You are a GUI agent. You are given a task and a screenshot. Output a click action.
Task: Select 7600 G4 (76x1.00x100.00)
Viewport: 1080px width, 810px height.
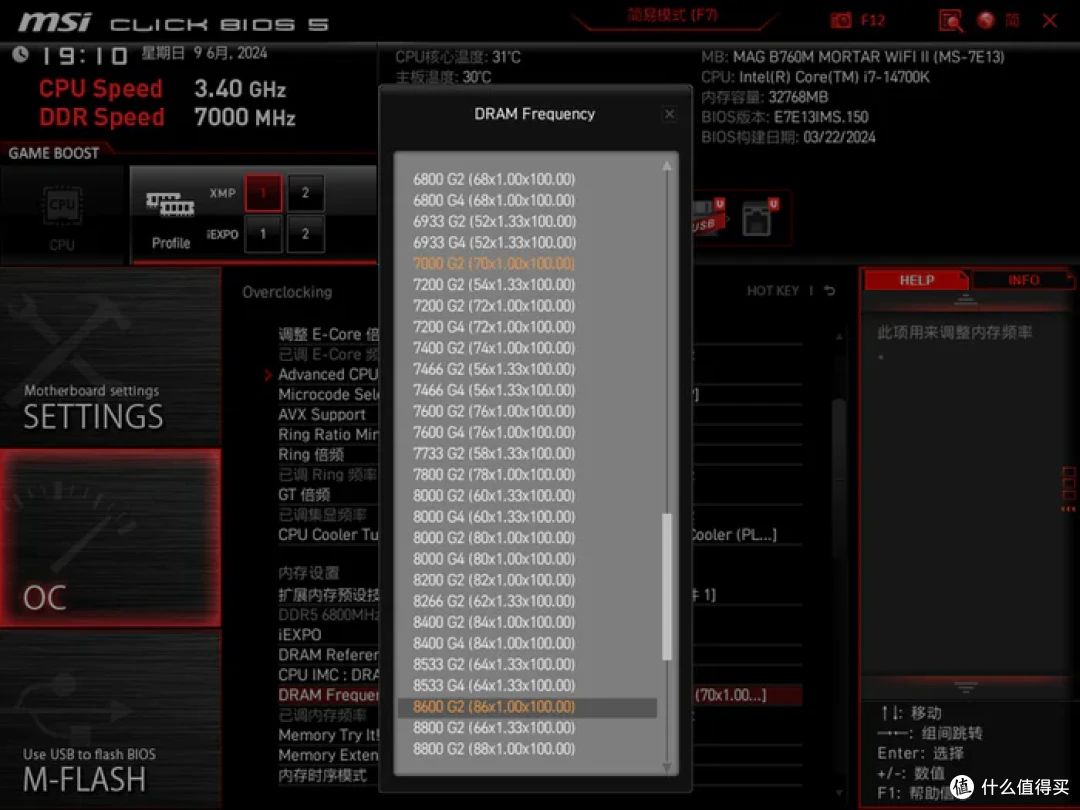coord(493,433)
